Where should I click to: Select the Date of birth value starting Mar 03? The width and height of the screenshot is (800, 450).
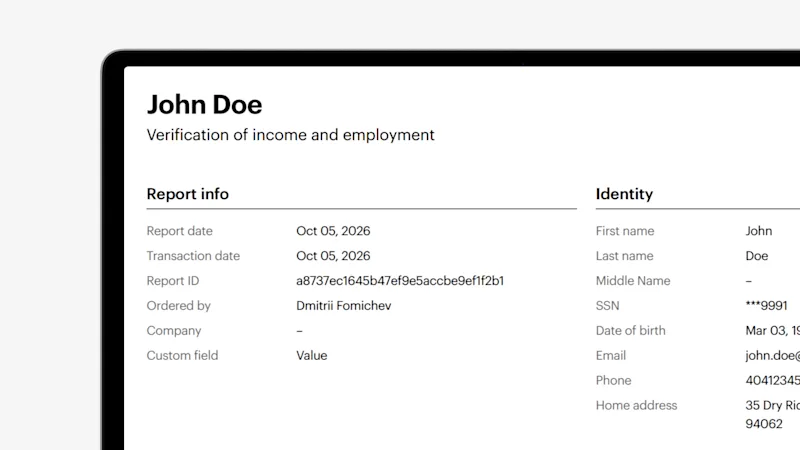point(772,331)
